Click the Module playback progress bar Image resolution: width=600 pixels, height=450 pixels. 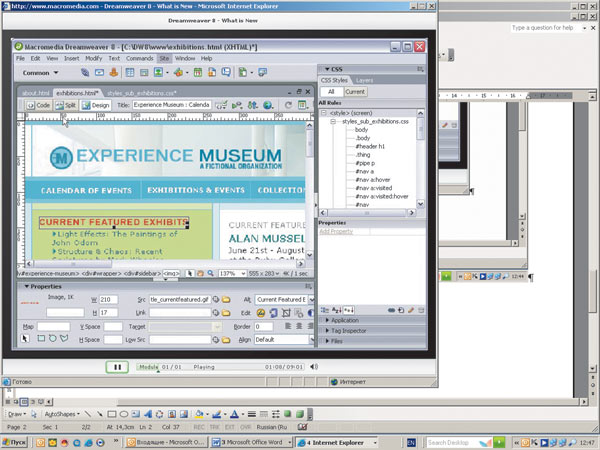coord(220,367)
